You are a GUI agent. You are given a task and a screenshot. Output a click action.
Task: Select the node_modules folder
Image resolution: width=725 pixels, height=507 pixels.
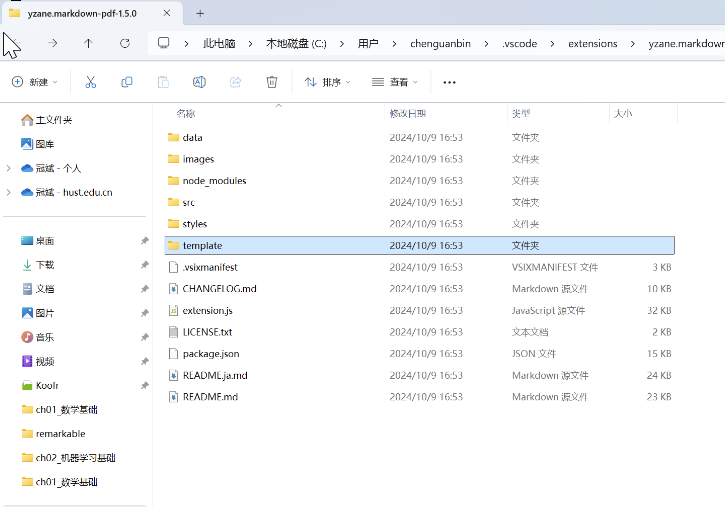(419, 181)
